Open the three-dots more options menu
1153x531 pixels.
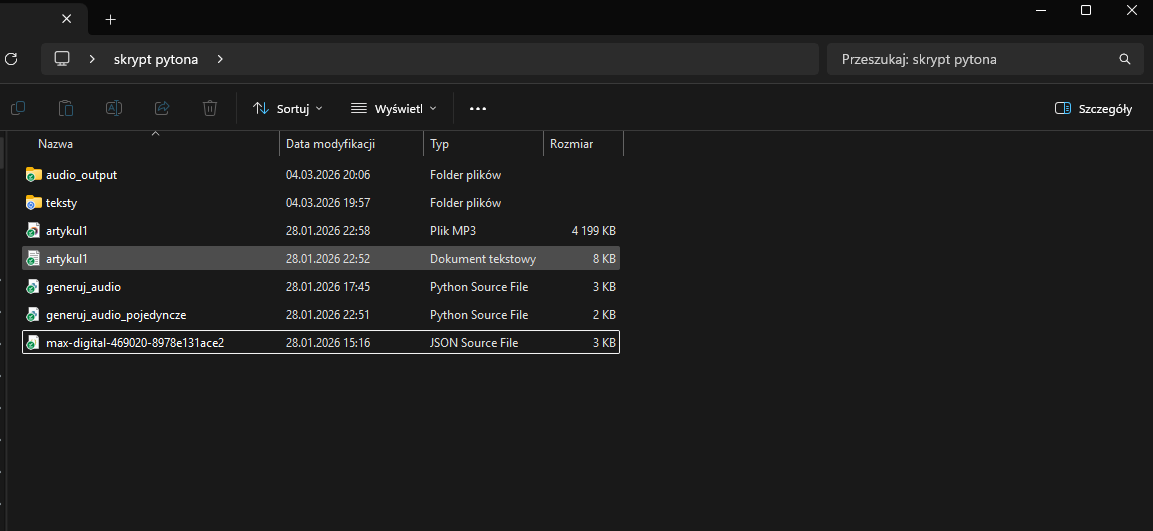click(478, 108)
